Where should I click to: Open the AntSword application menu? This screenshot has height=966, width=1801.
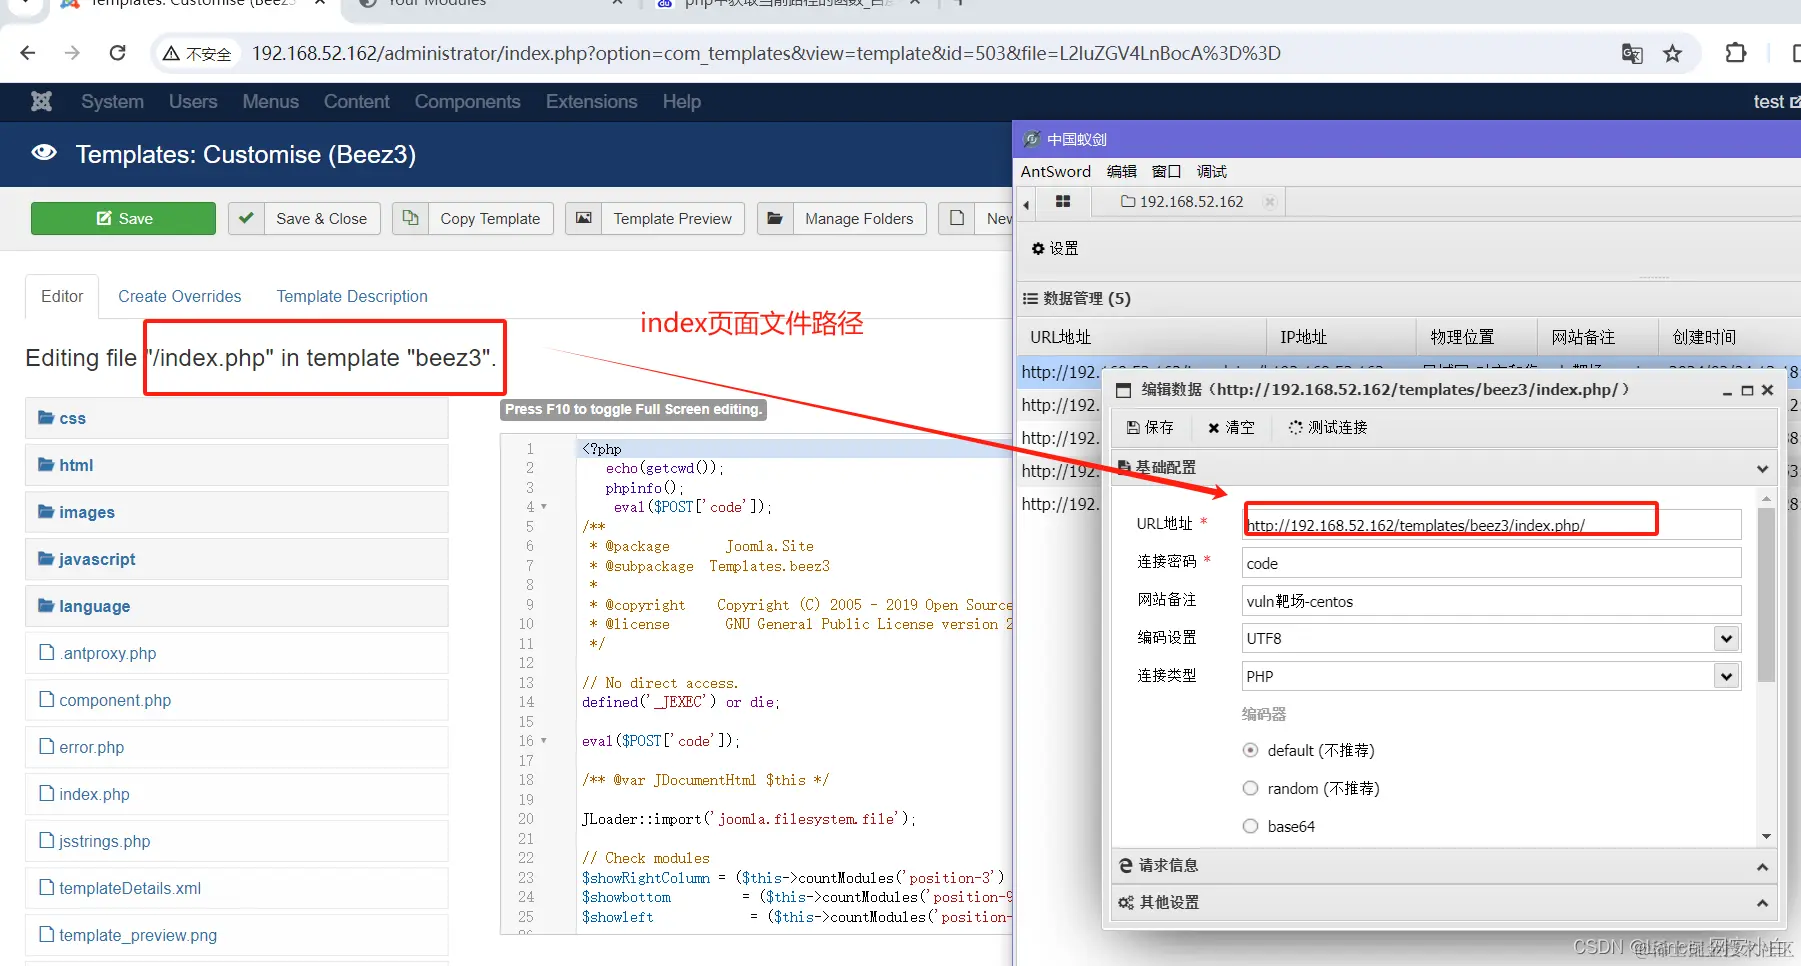click(1056, 172)
